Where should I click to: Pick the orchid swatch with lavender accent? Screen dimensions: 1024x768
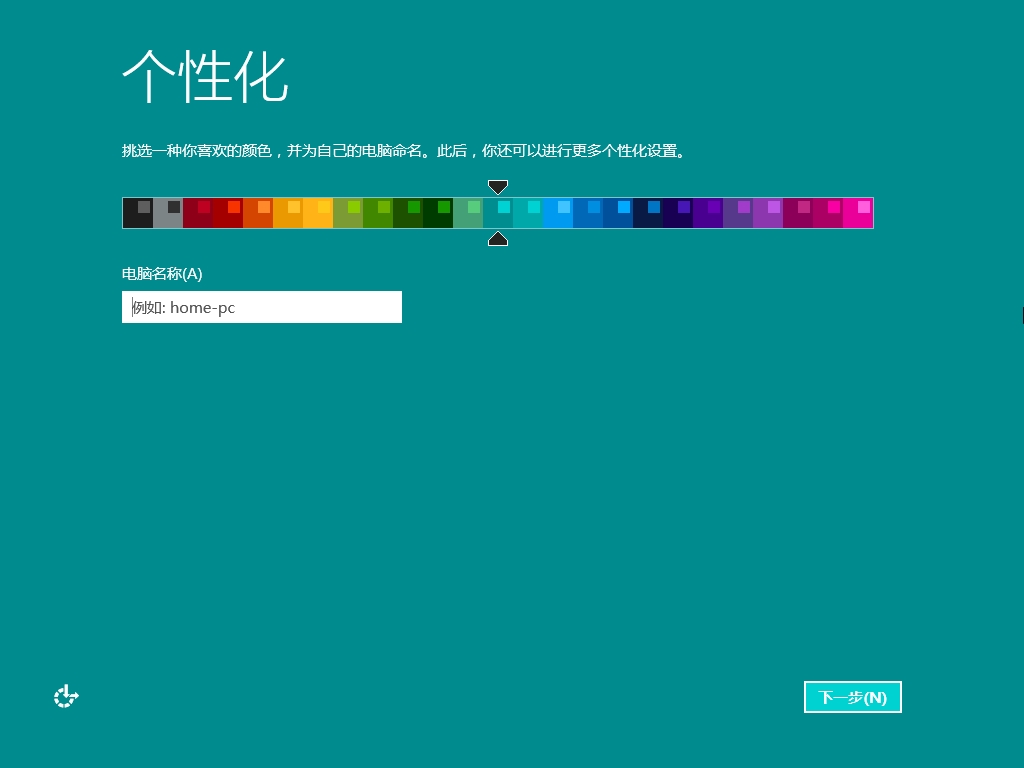pyautogui.click(x=769, y=213)
